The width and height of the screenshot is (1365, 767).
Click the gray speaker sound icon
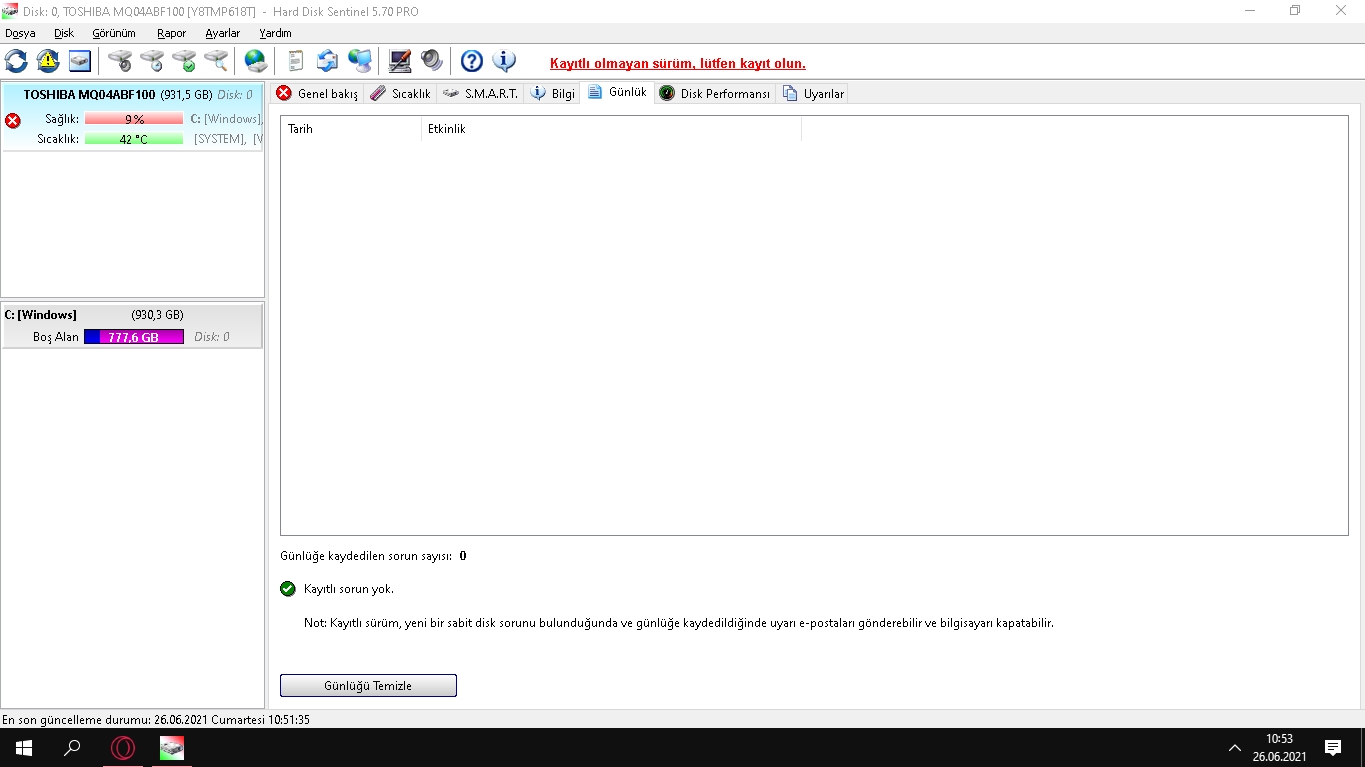pyautogui.click(x=432, y=61)
